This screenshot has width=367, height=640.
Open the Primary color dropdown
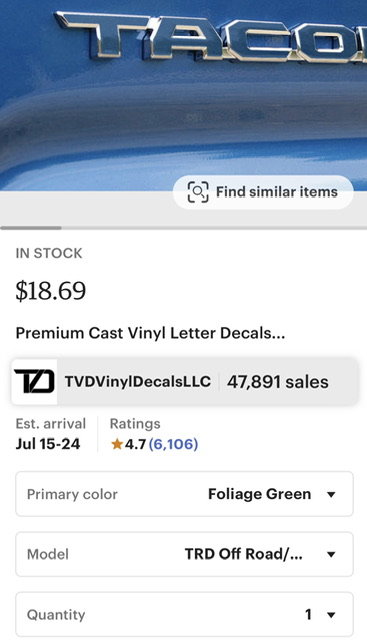(184, 494)
